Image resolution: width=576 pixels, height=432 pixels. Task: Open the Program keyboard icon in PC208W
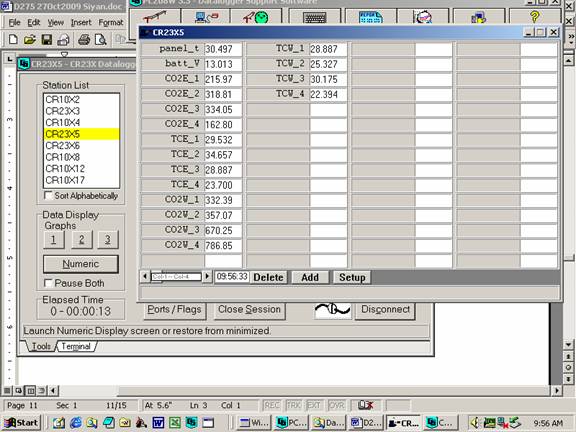tap(315, 17)
